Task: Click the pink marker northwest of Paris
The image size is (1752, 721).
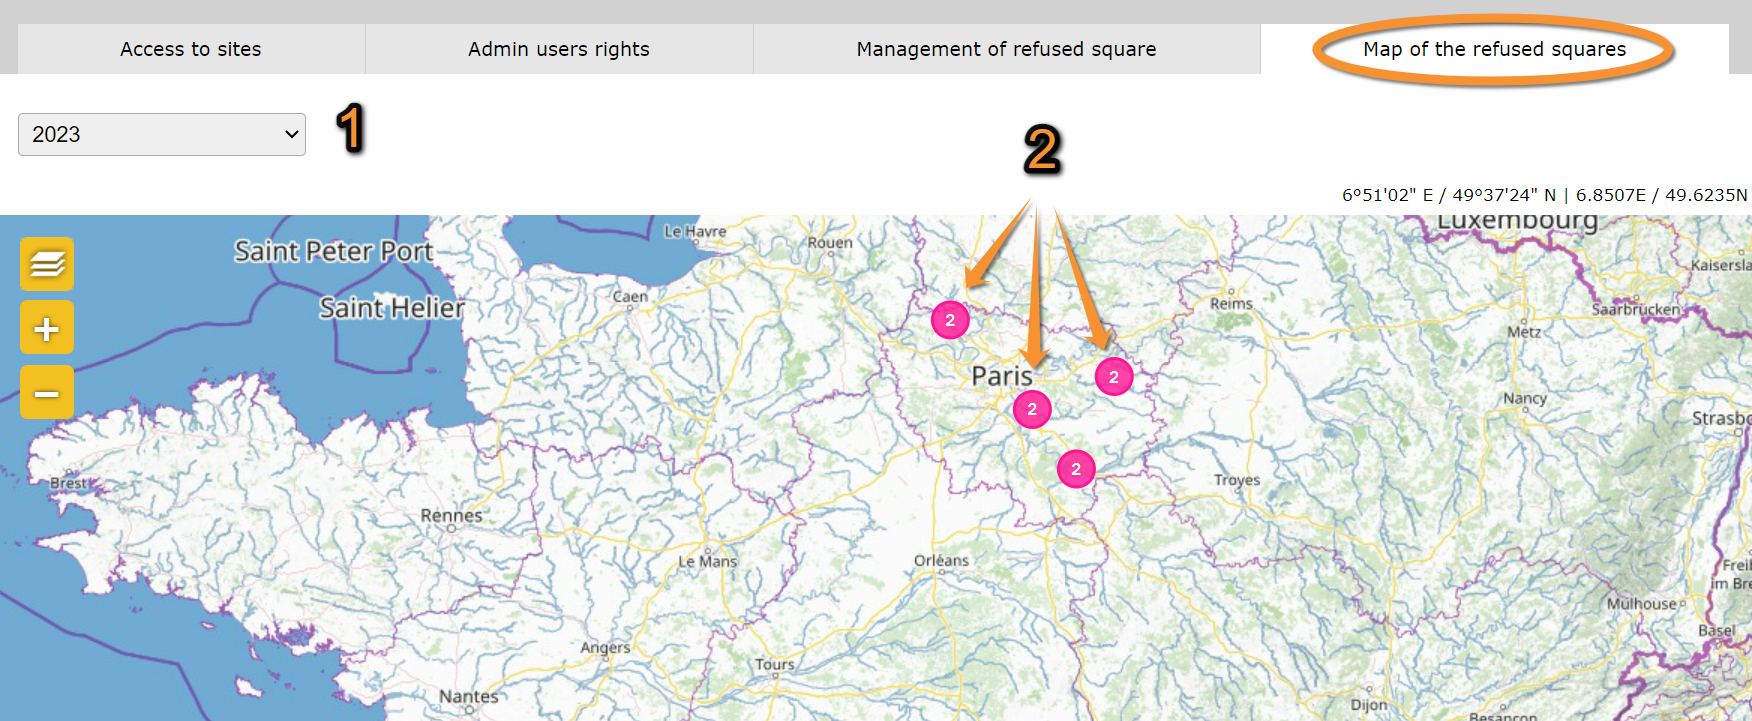Action: (950, 320)
